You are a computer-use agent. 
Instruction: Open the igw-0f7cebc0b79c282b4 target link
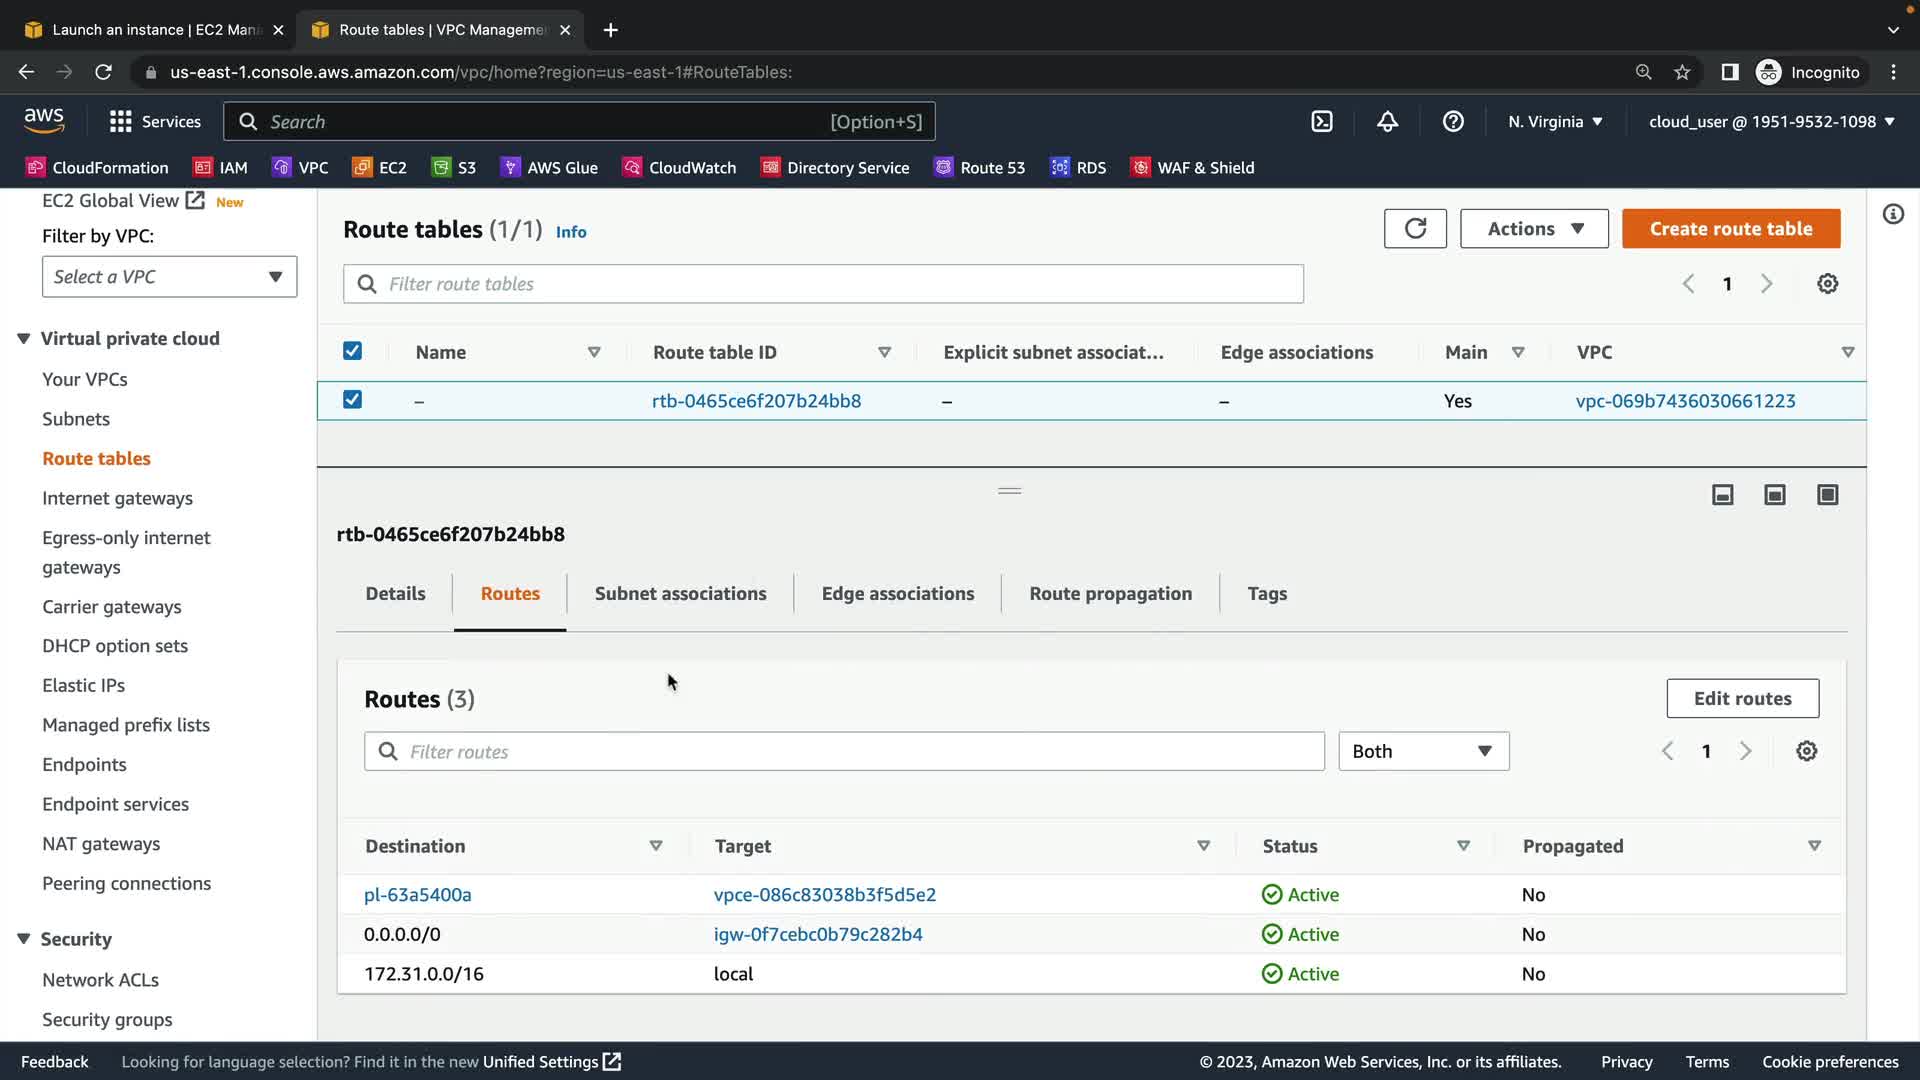[x=817, y=934]
